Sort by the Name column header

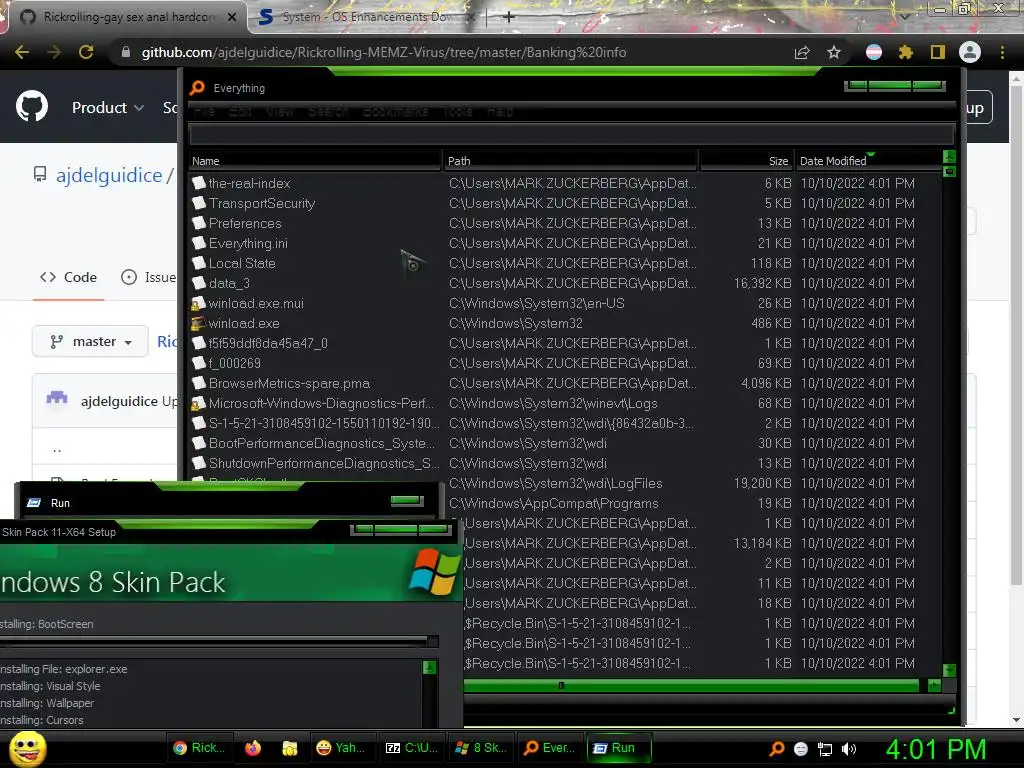point(315,161)
